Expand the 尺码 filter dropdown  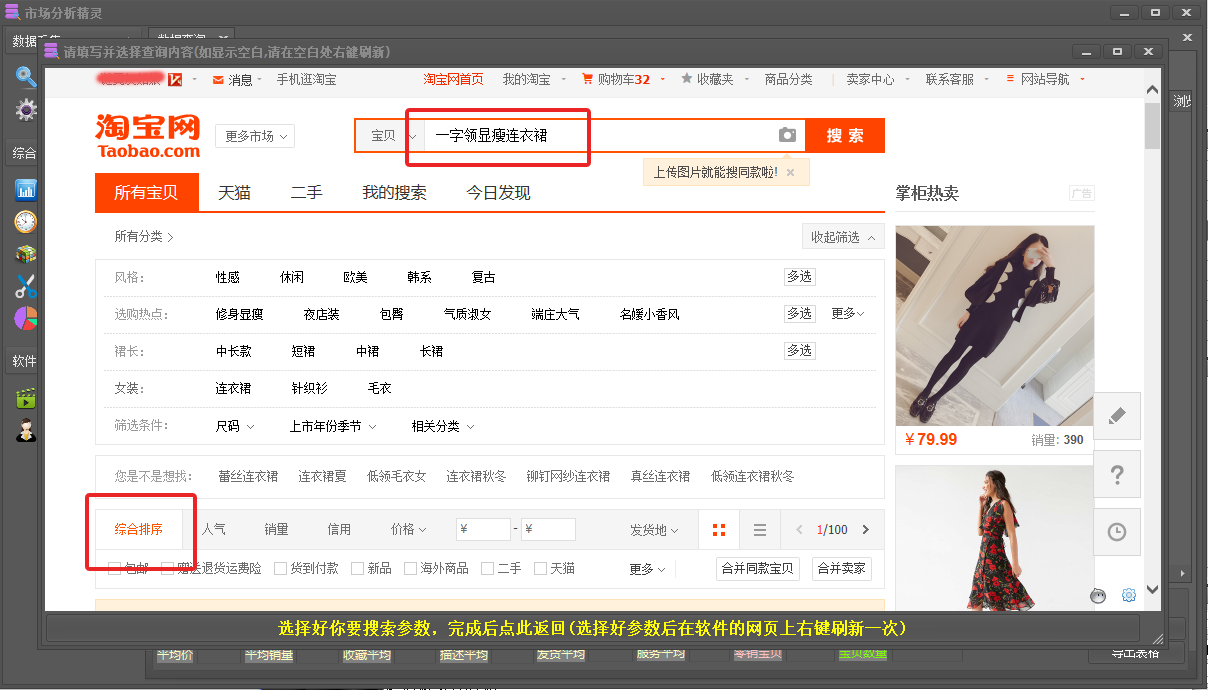235,426
